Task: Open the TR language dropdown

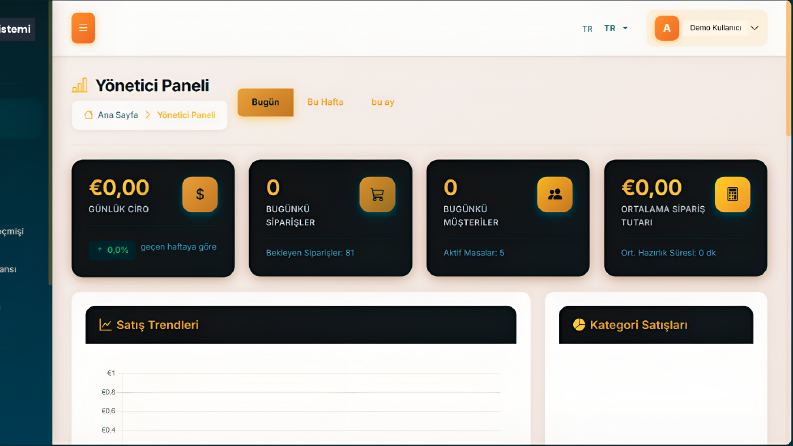Action: (616, 28)
